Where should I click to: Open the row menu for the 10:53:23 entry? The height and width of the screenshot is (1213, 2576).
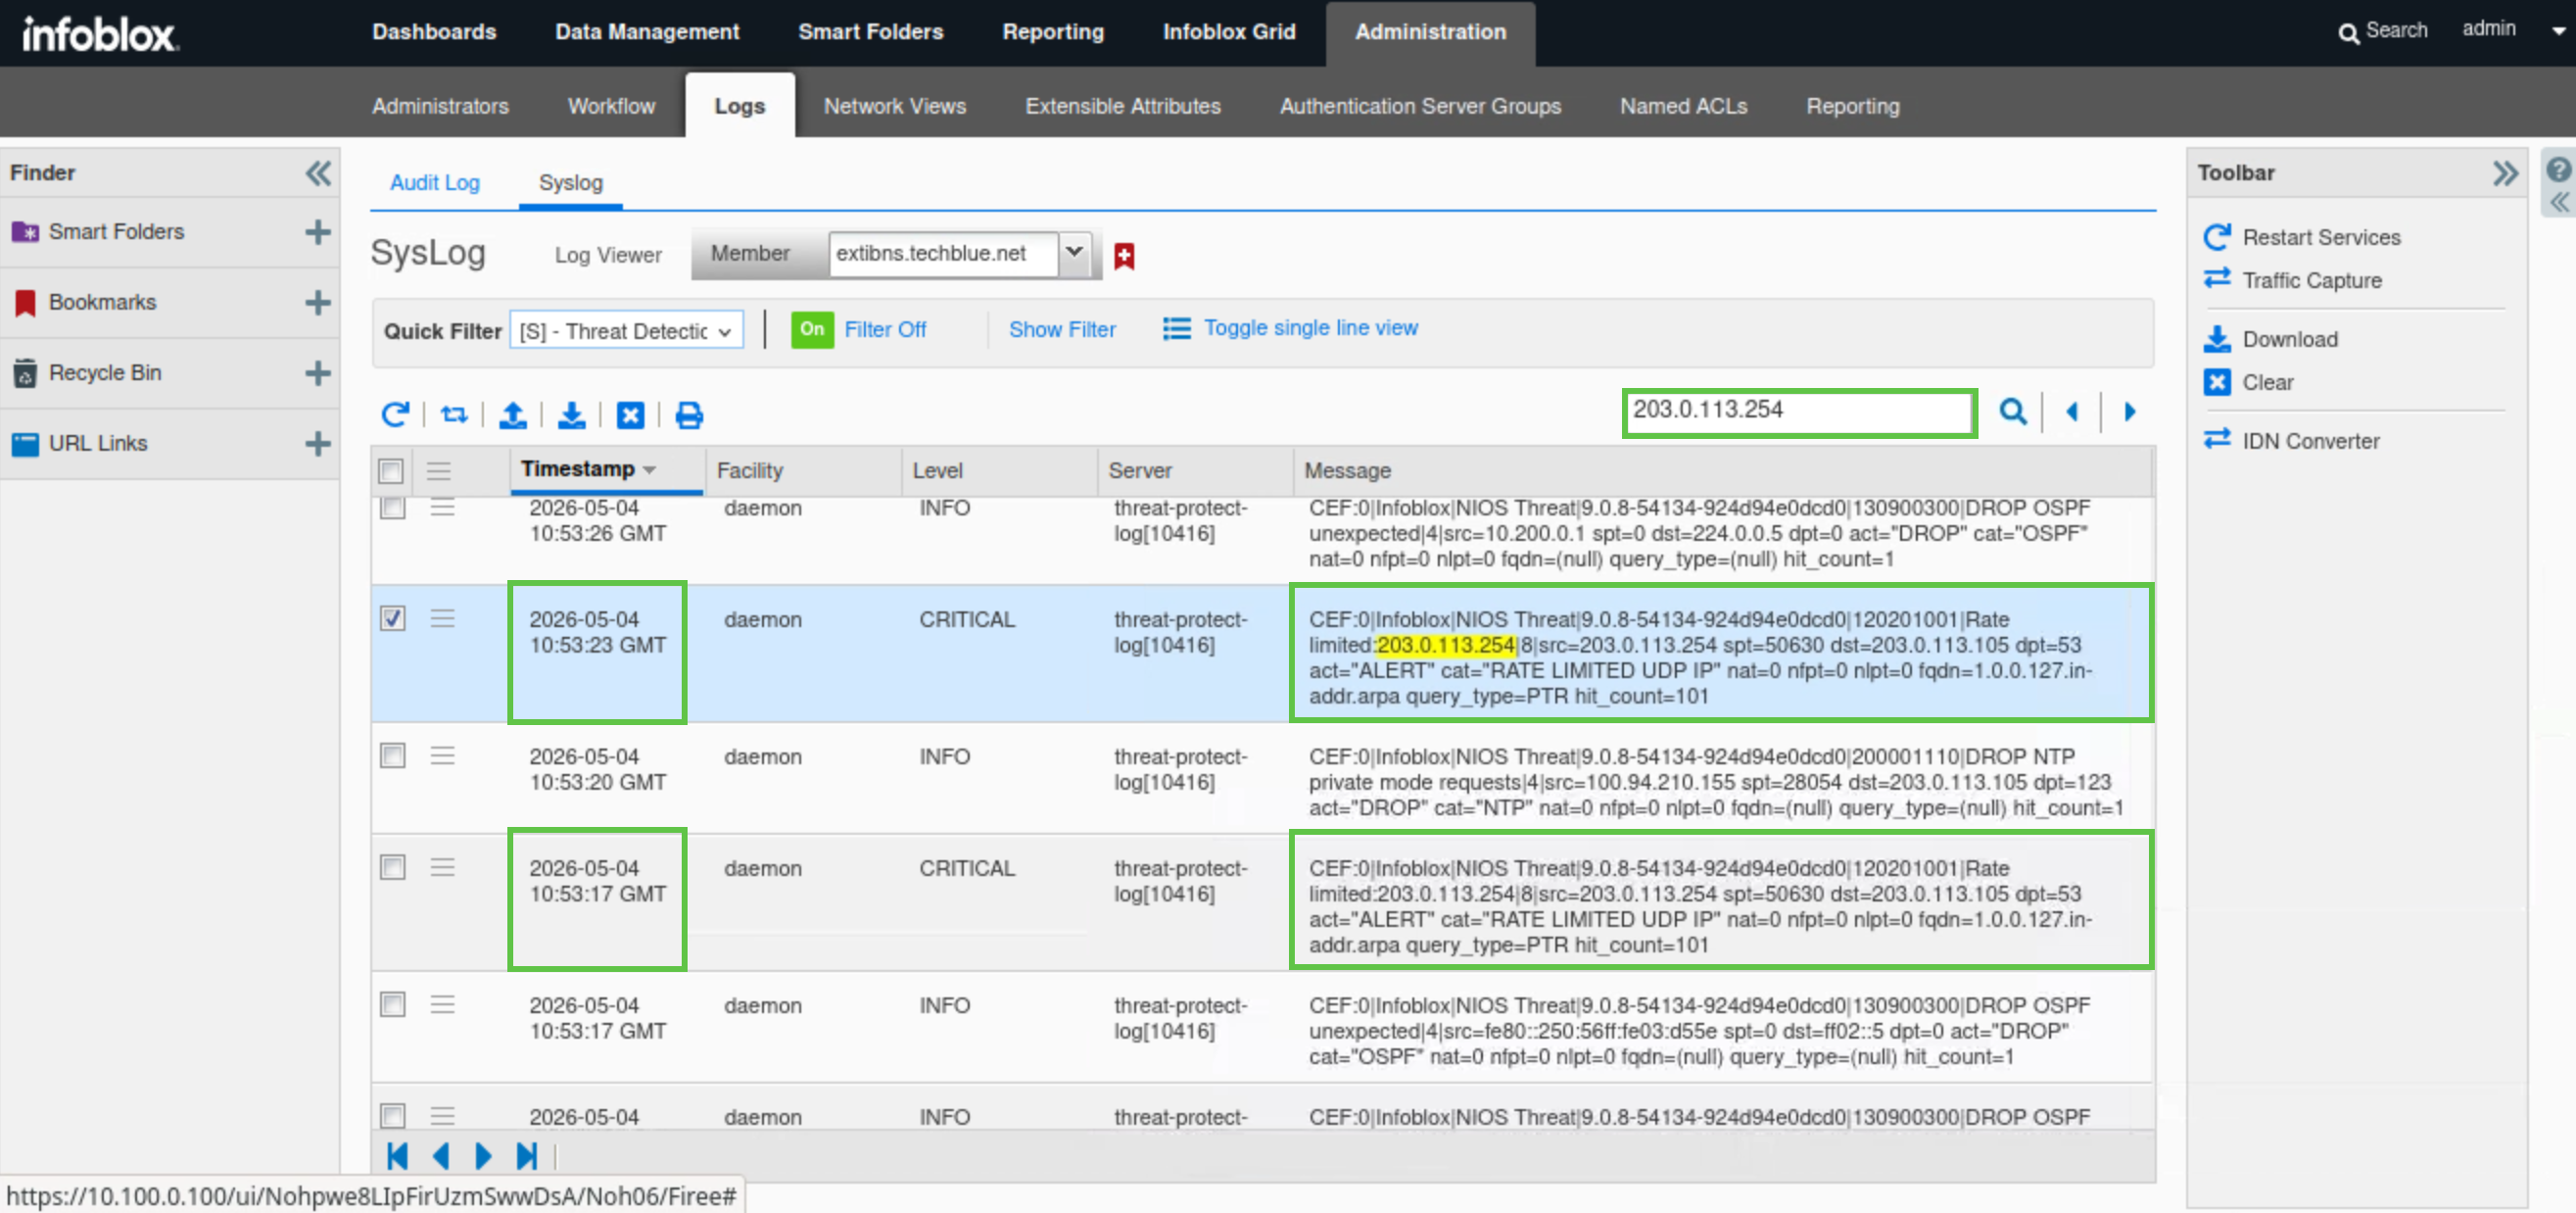coord(443,619)
